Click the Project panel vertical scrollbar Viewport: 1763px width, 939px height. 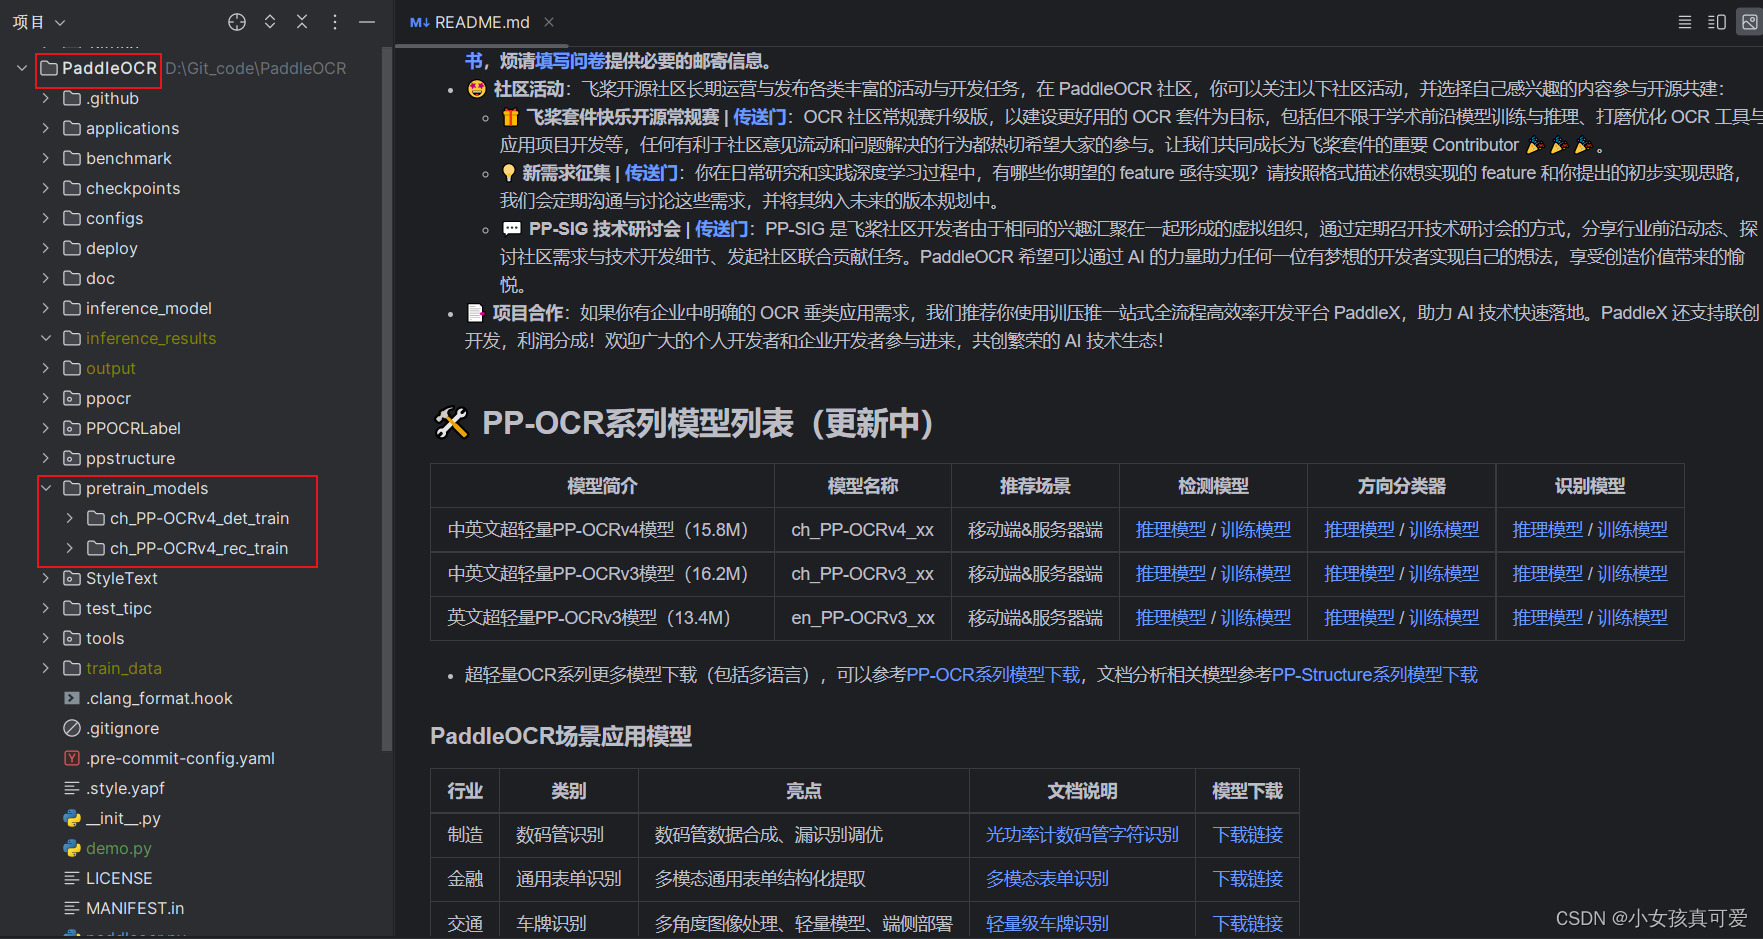click(385, 400)
